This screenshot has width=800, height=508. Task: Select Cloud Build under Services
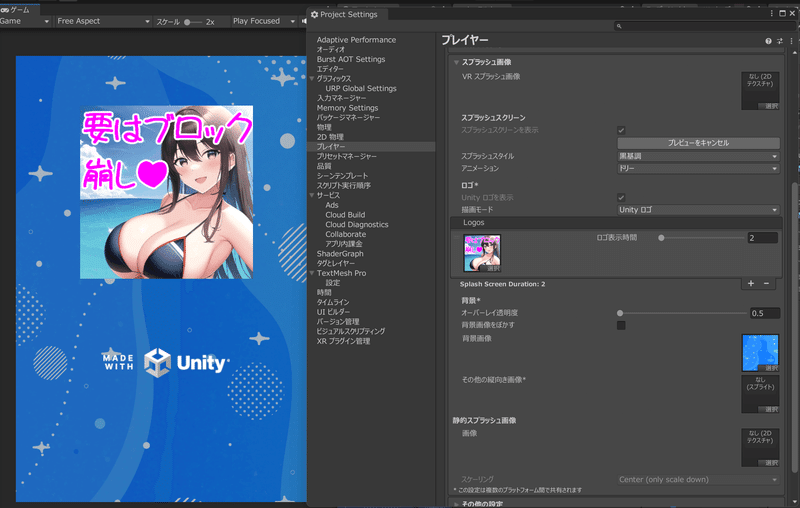[x=345, y=215]
